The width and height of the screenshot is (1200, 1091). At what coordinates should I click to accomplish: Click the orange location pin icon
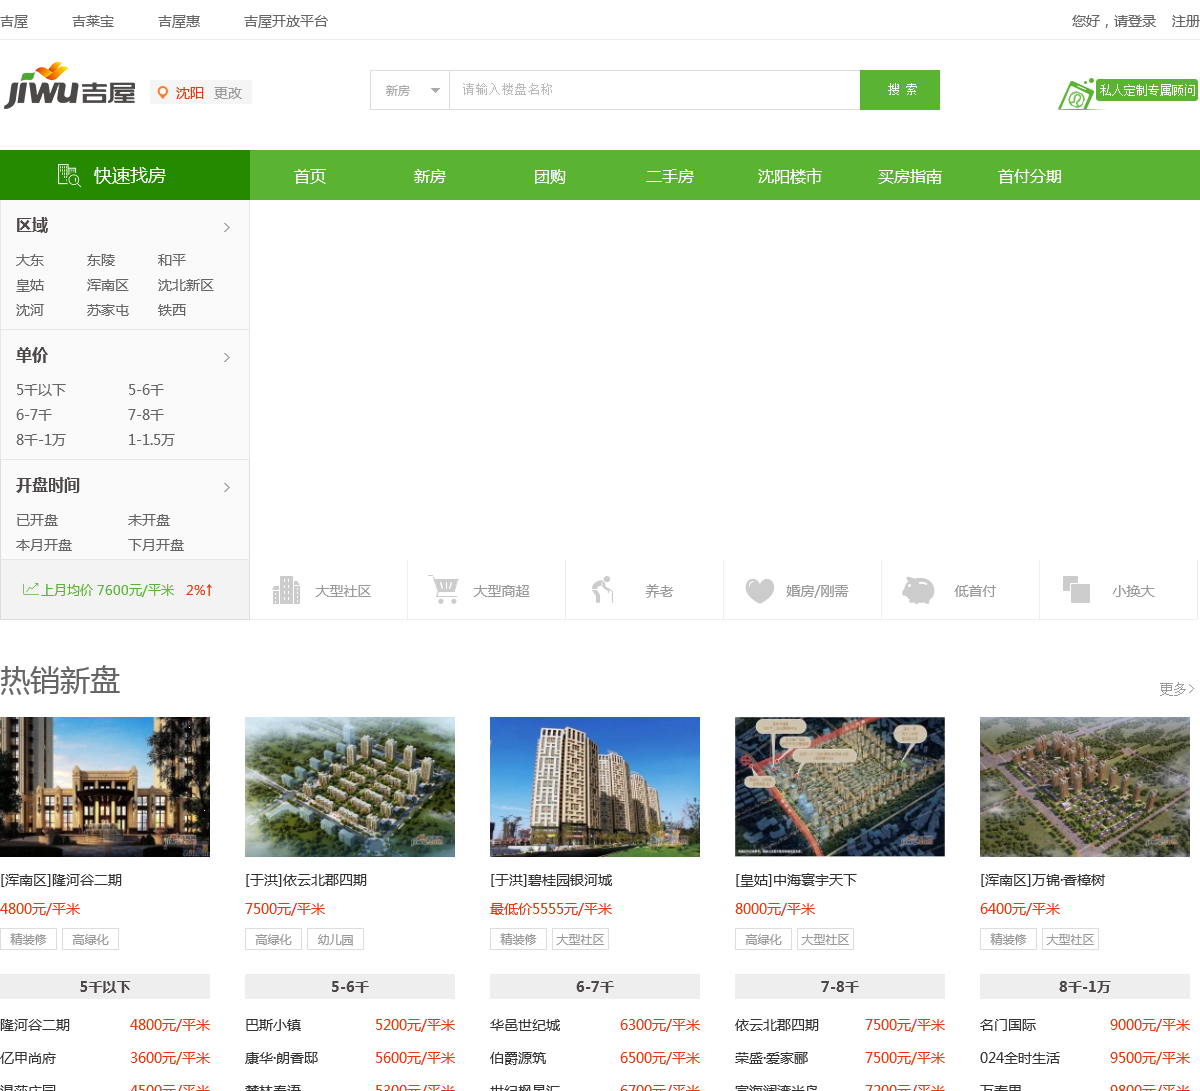click(163, 93)
